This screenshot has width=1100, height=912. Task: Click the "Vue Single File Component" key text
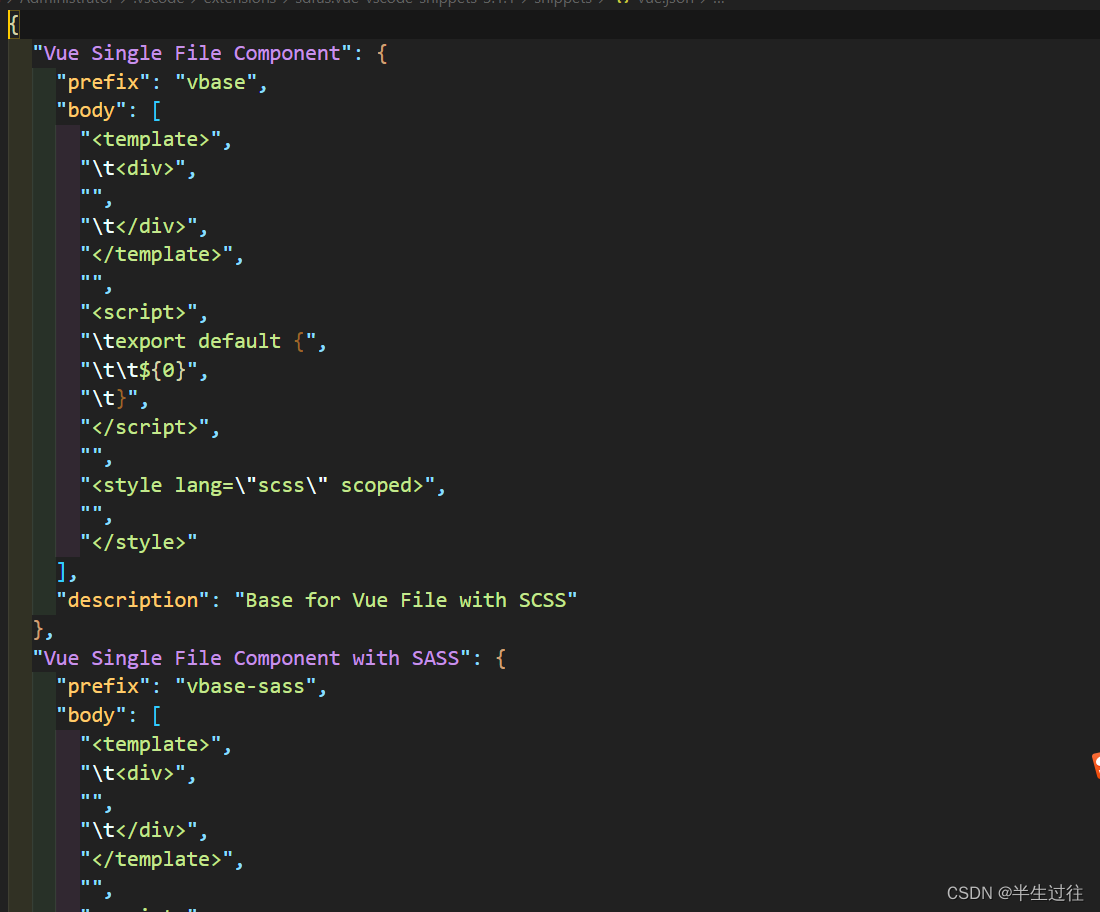192,54
